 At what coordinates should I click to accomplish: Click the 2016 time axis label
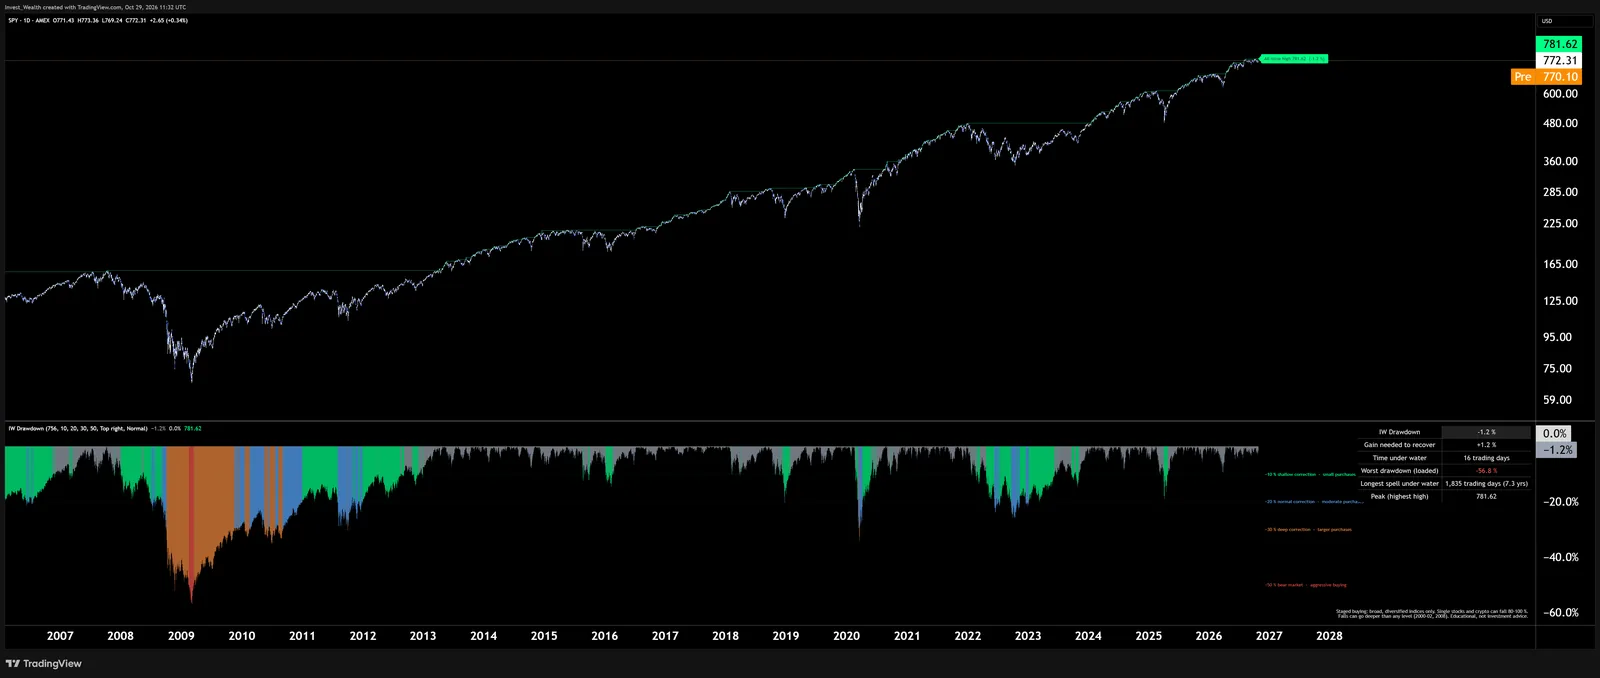(x=605, y=636)
